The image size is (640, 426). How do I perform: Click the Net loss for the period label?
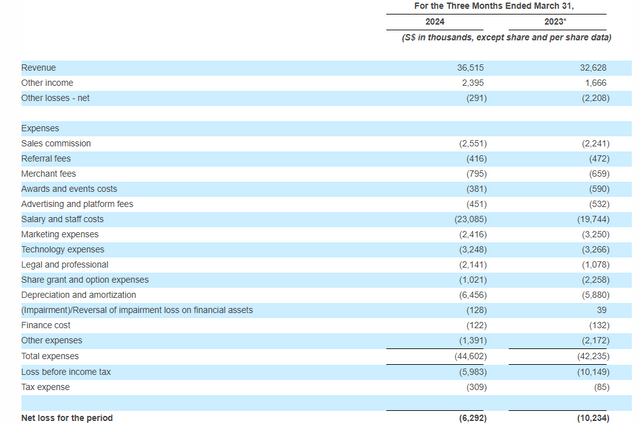[67, 417]
